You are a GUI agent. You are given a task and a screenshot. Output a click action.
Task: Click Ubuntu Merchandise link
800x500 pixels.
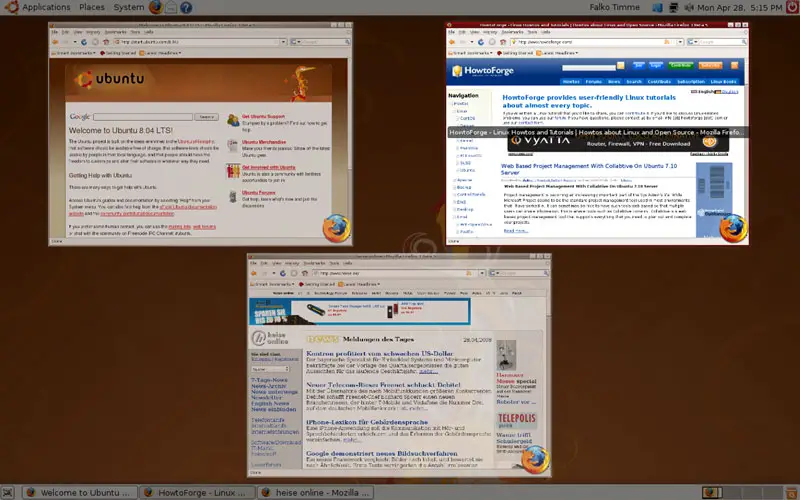click(264, 142)
